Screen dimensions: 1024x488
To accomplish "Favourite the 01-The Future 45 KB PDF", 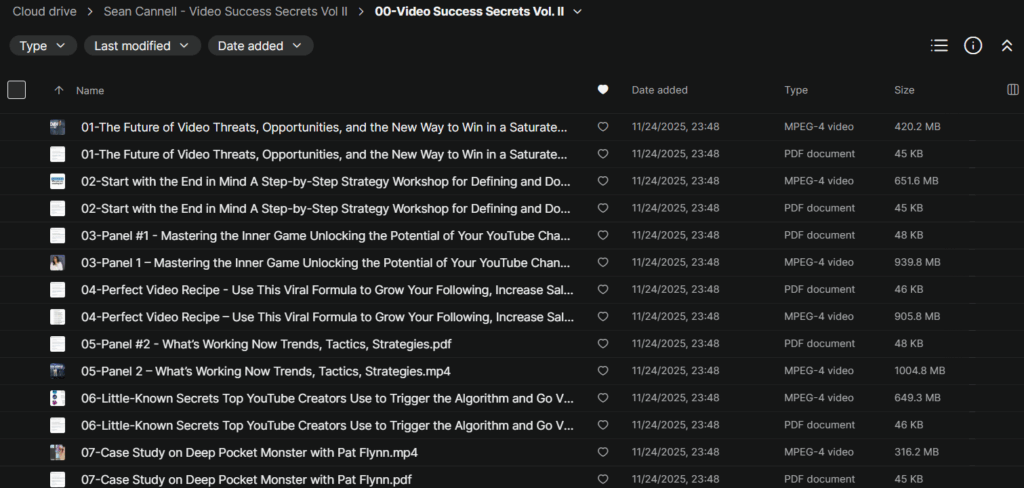I will pos(603,154).
